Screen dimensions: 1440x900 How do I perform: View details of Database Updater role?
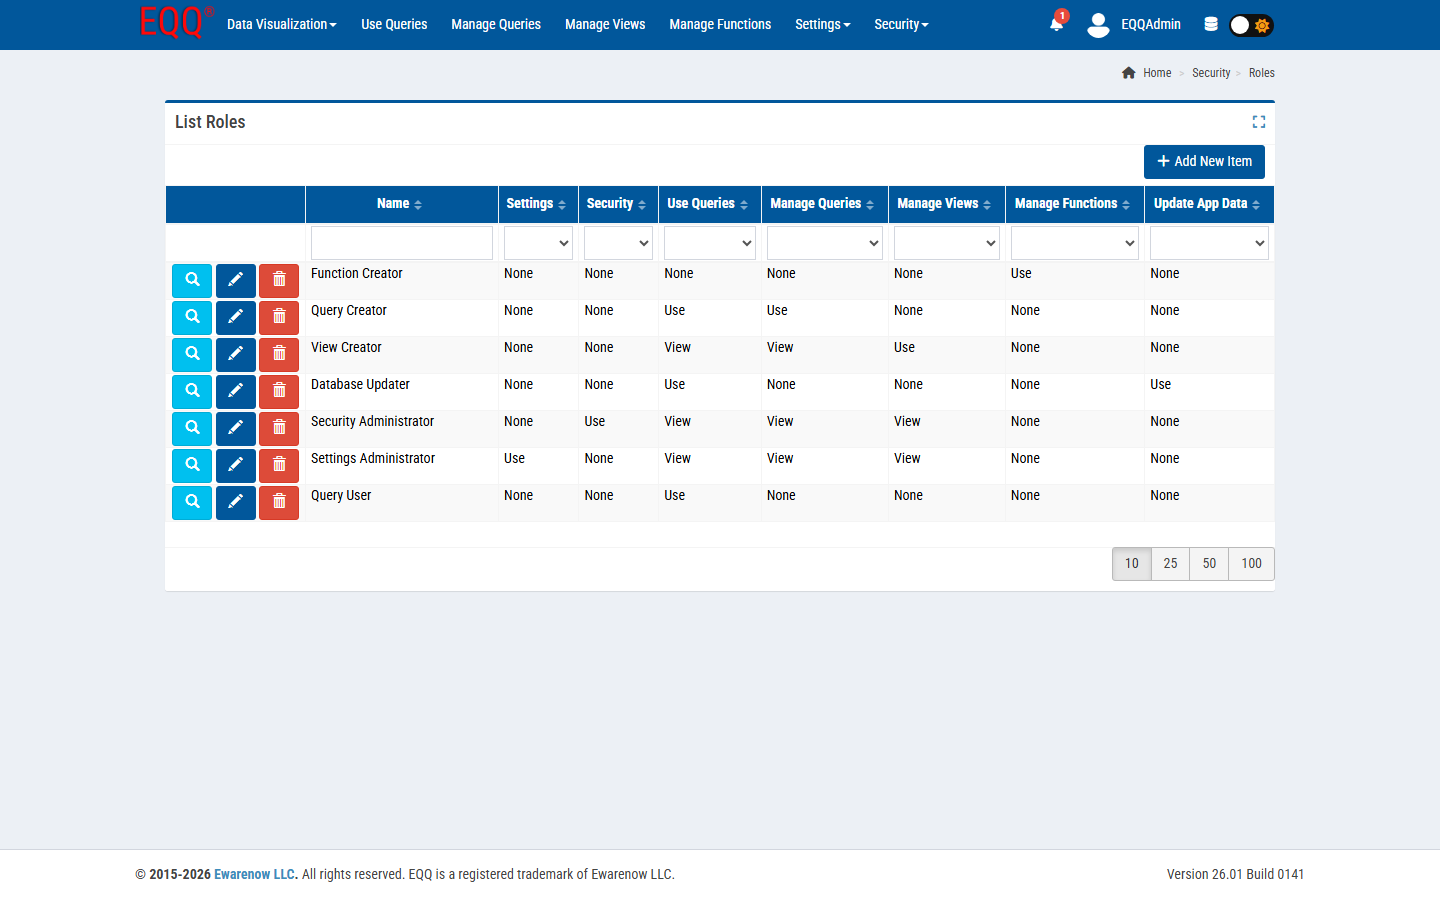(x=192, y=392)
